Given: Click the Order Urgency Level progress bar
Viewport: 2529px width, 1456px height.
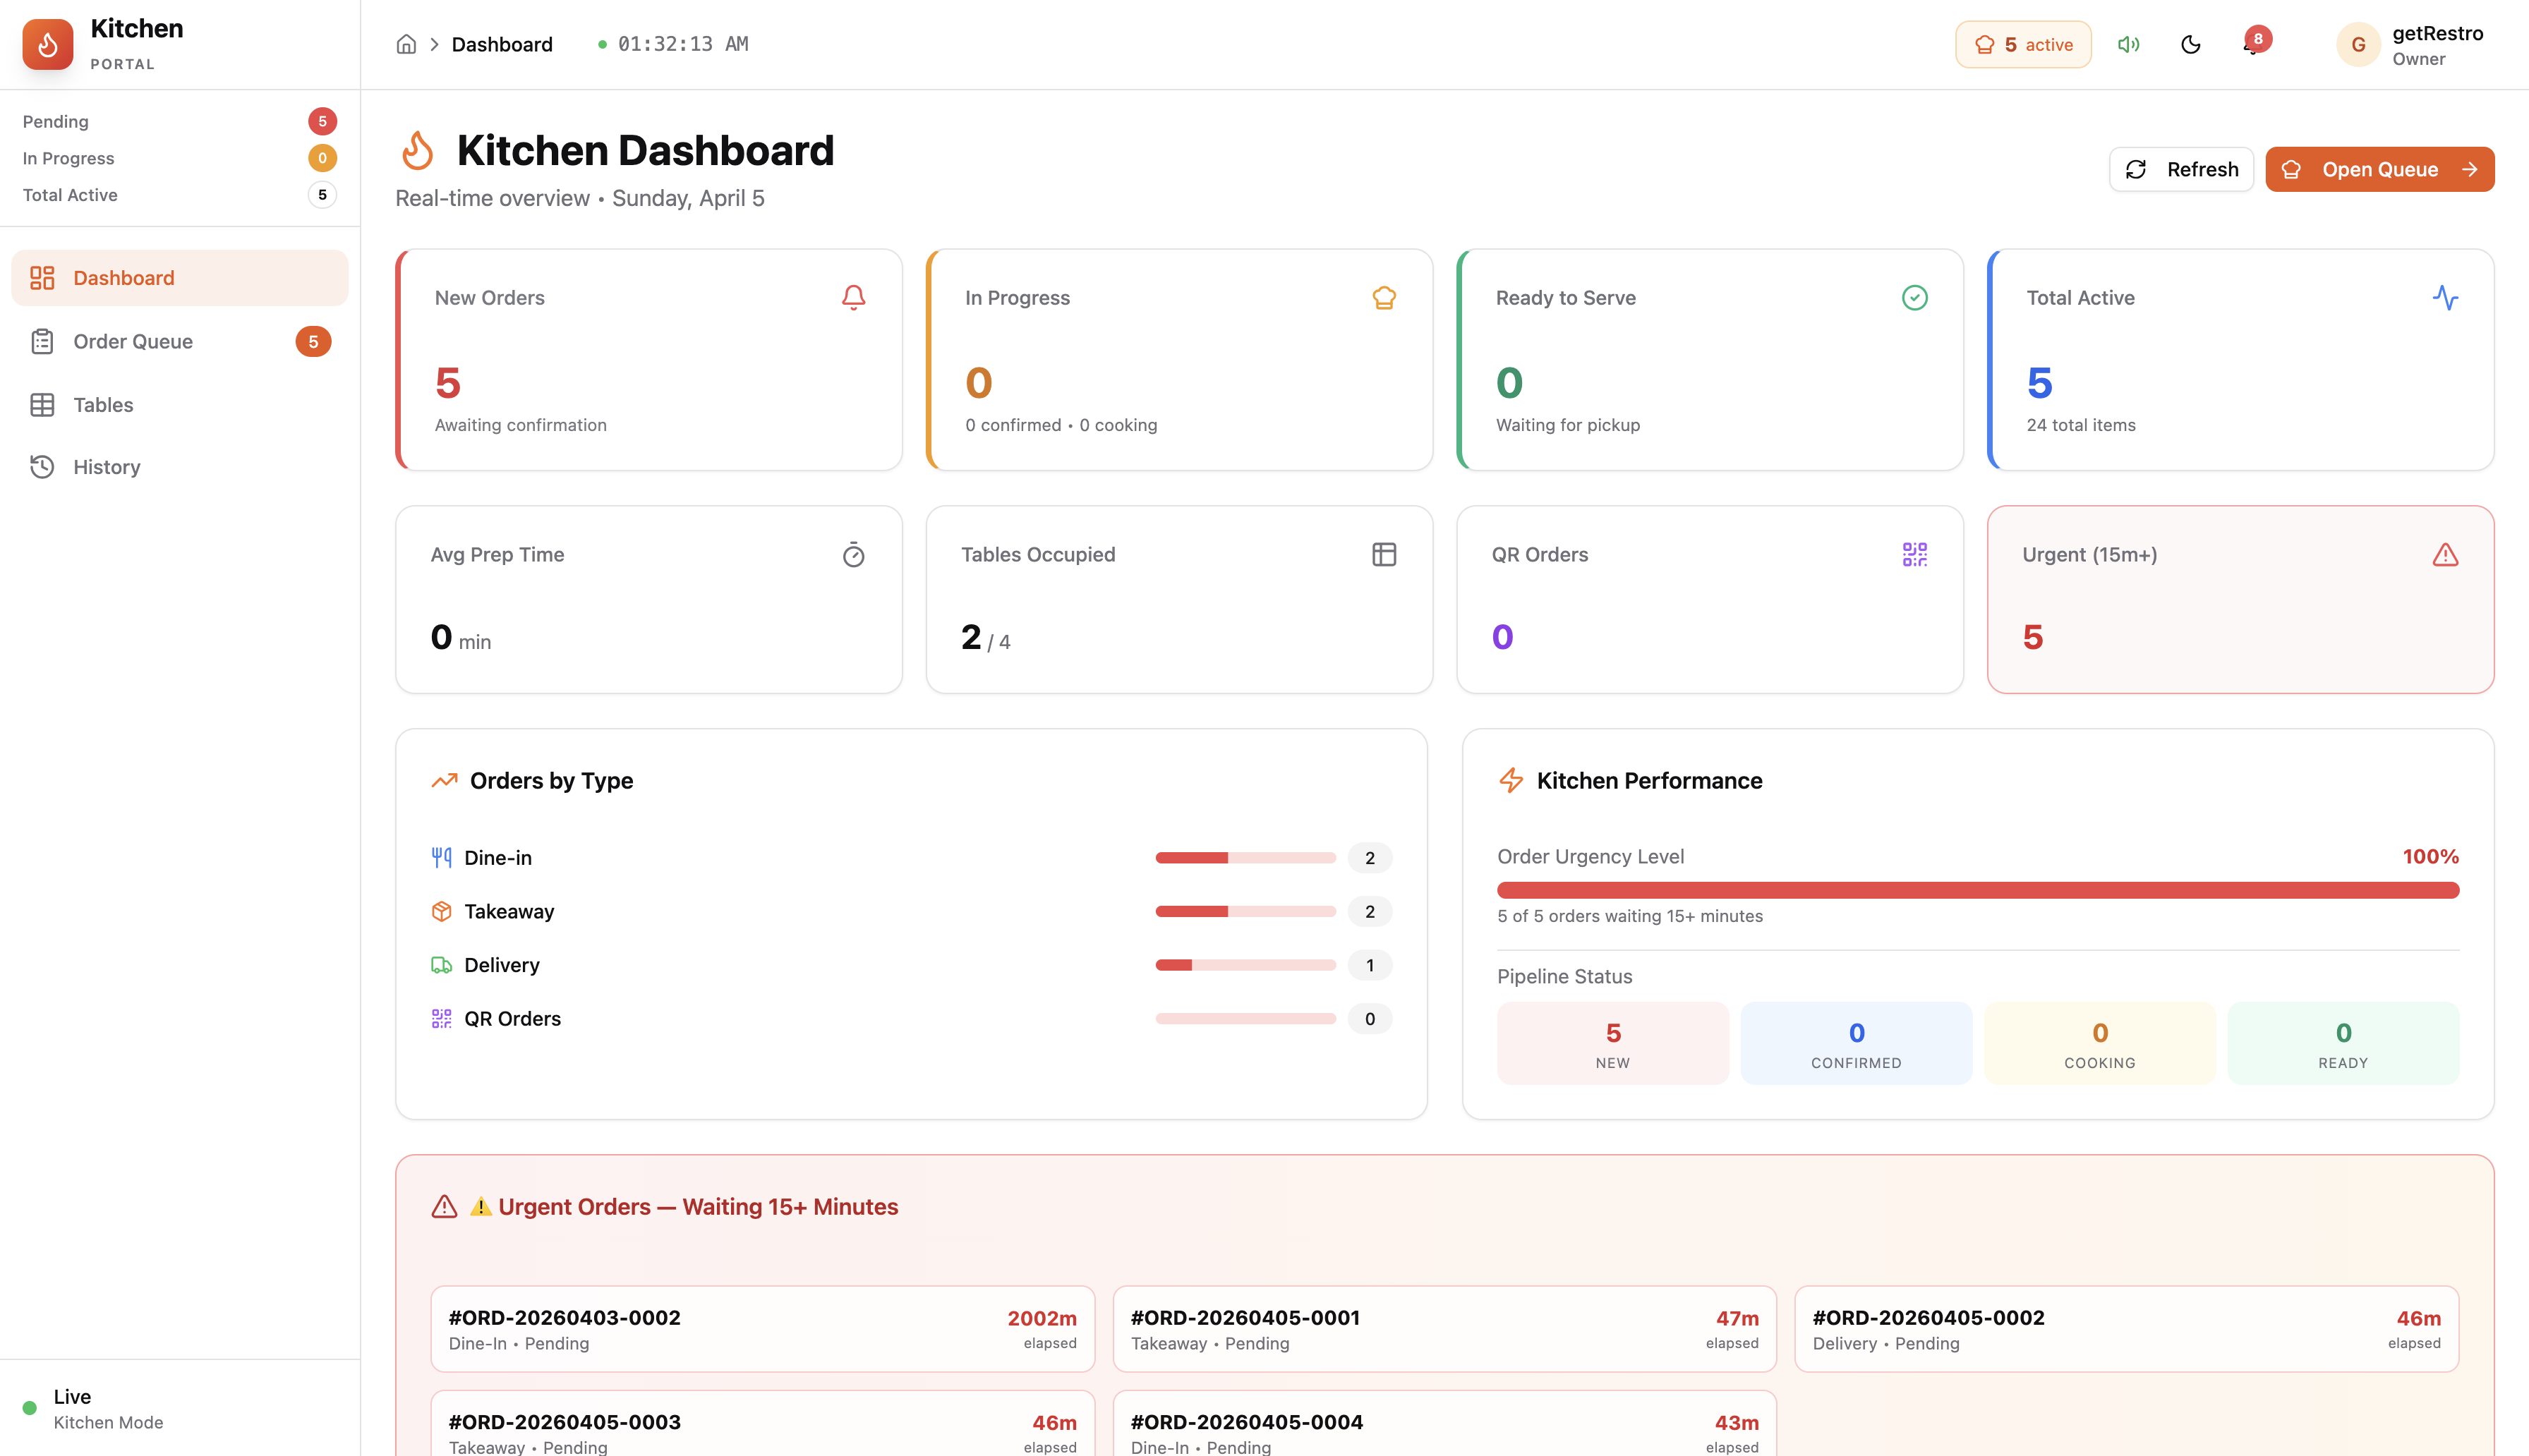Looking at the screenshot, I should click(1976, 889).
